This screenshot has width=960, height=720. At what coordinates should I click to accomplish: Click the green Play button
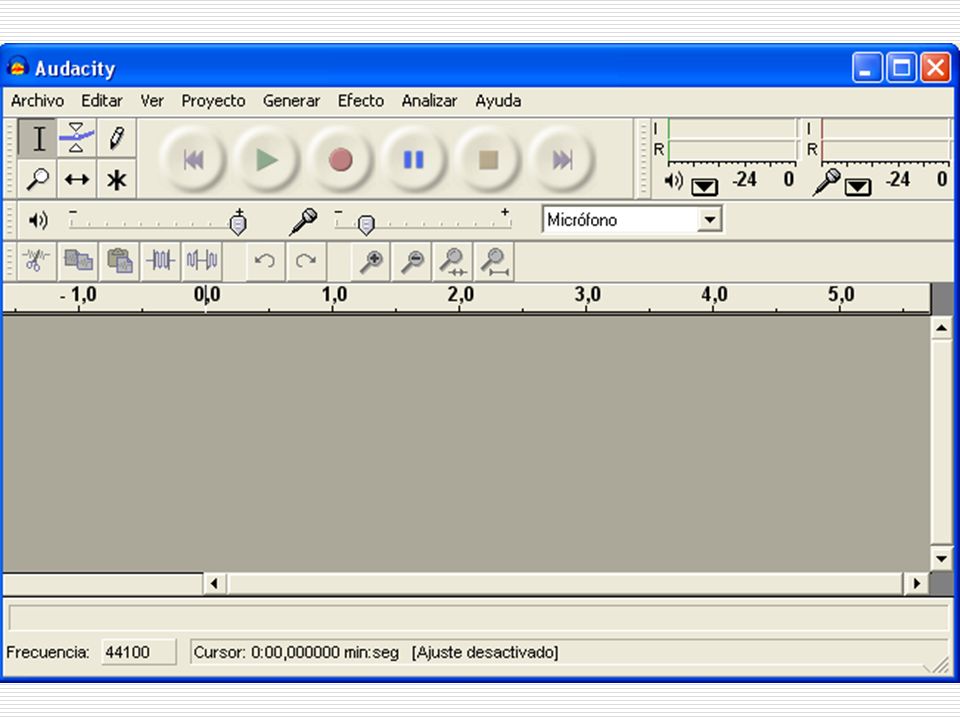click(x=266, y=160)
